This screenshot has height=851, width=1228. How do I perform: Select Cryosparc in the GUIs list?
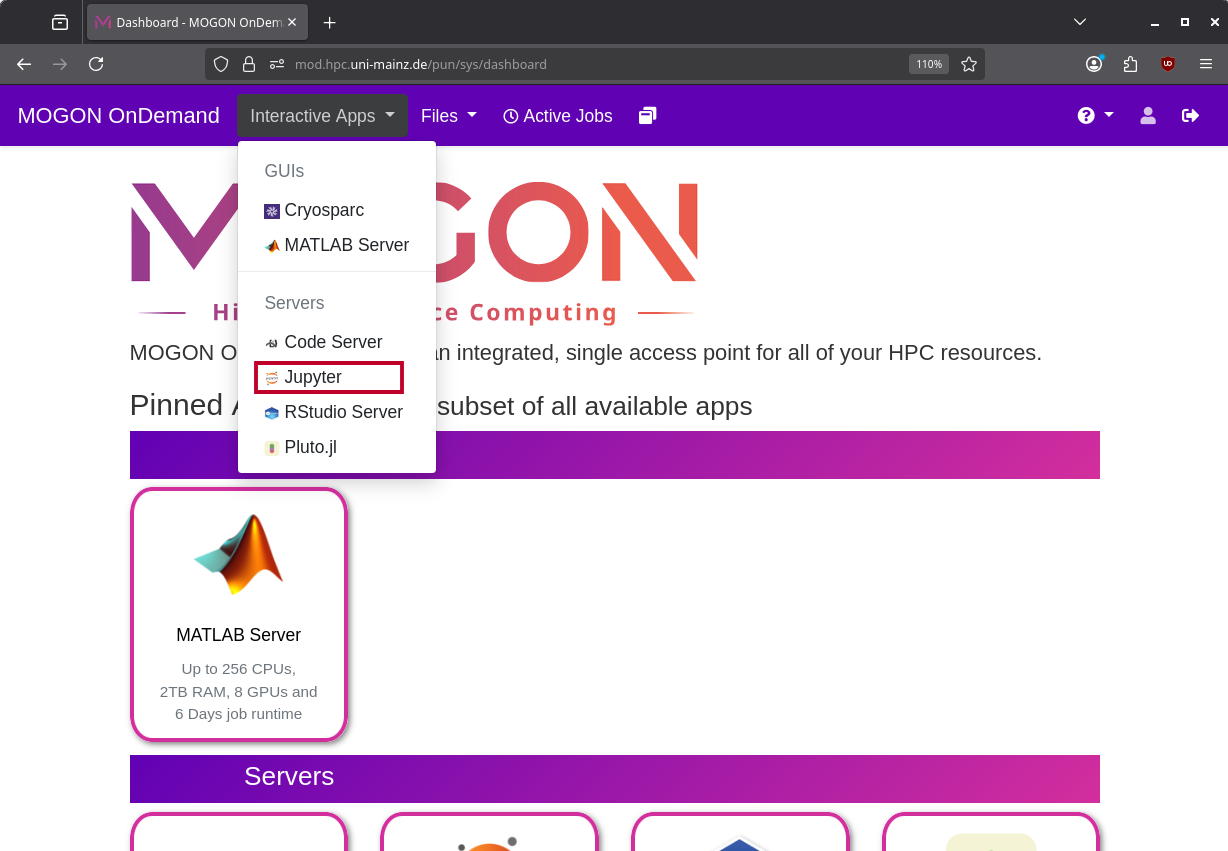tap(337, 210)
